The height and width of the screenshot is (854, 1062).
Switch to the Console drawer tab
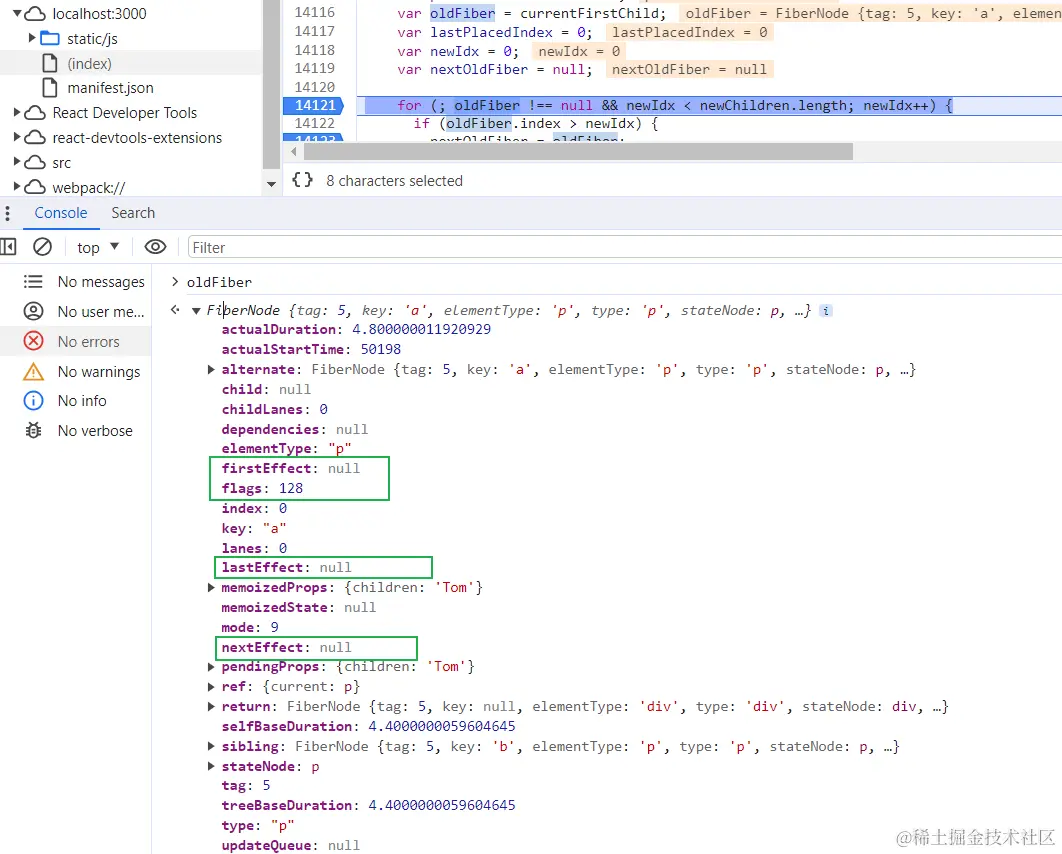tap(61, 213)
